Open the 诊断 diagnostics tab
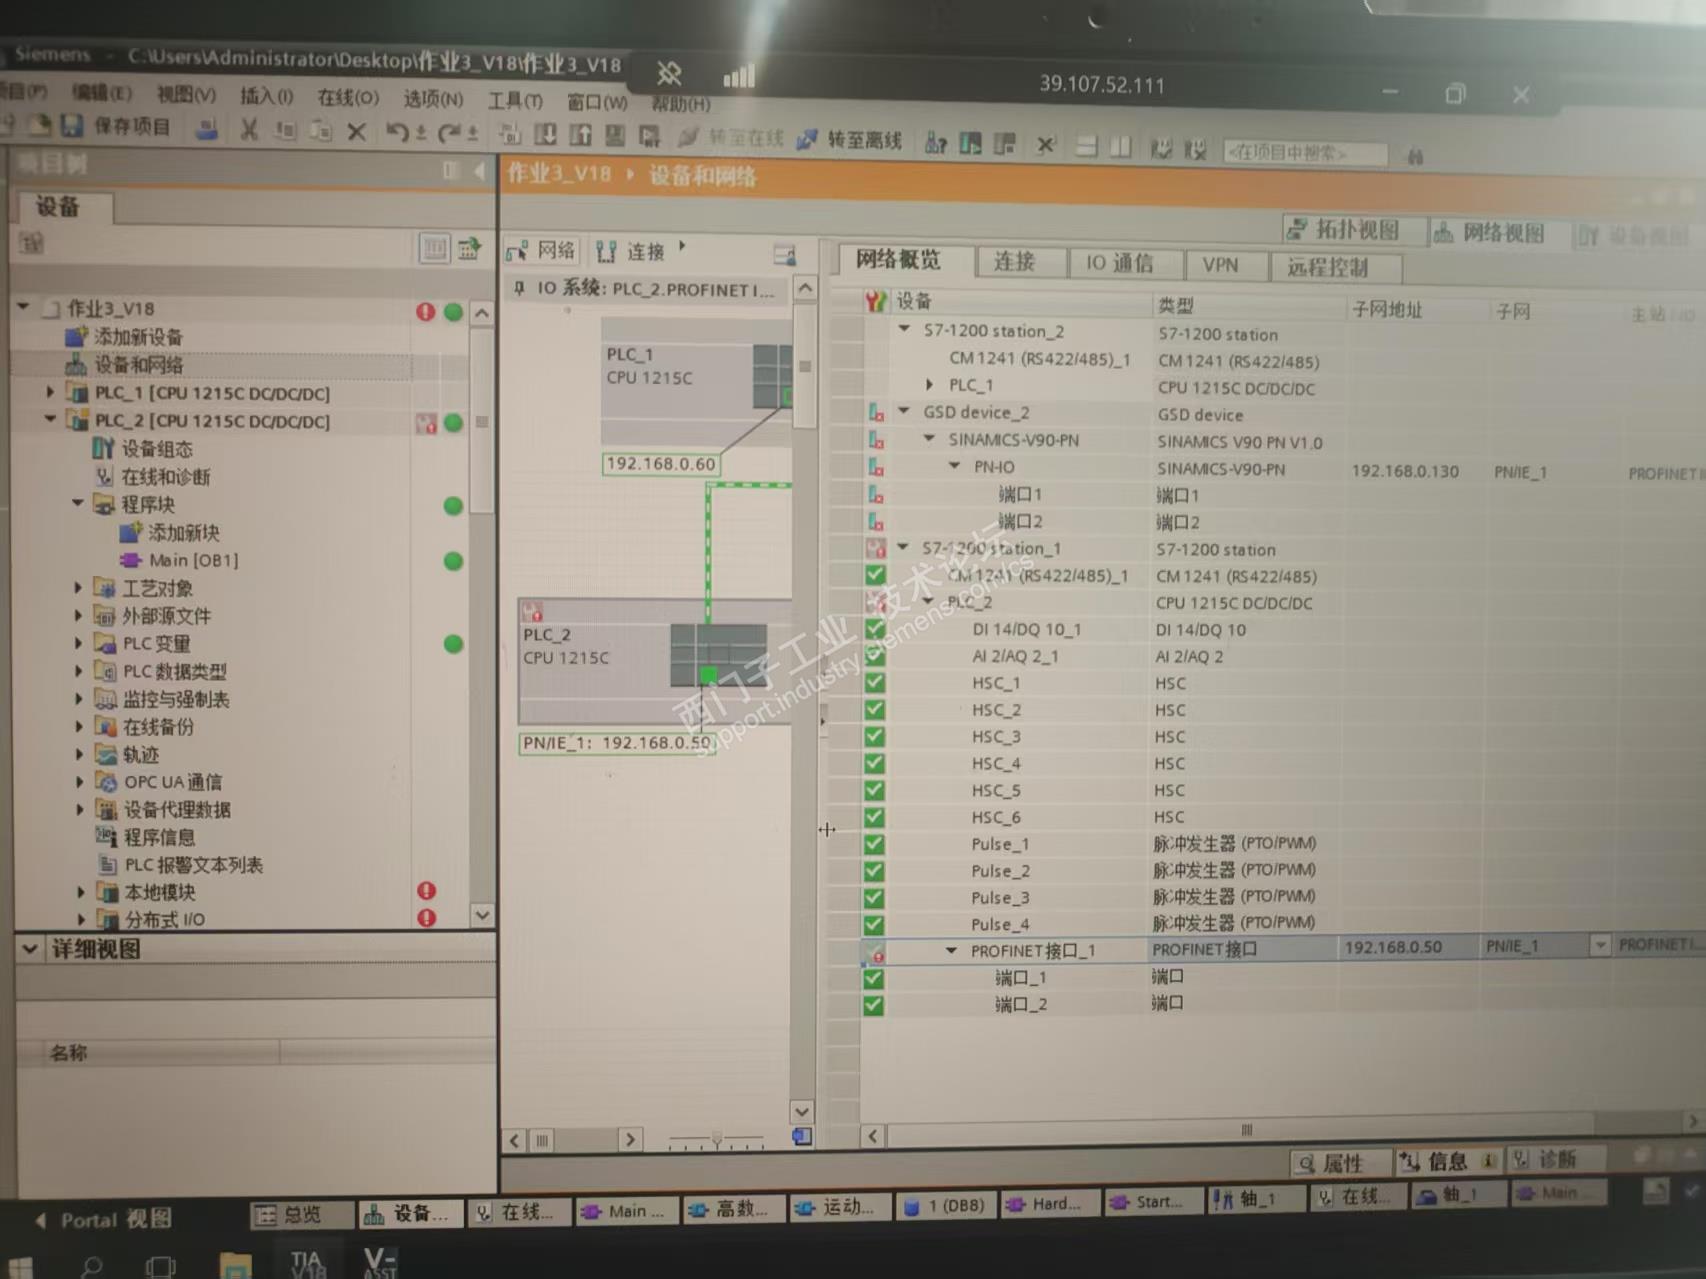This screenshot has width=1706, height=1279. (x=1556, y=1159)
